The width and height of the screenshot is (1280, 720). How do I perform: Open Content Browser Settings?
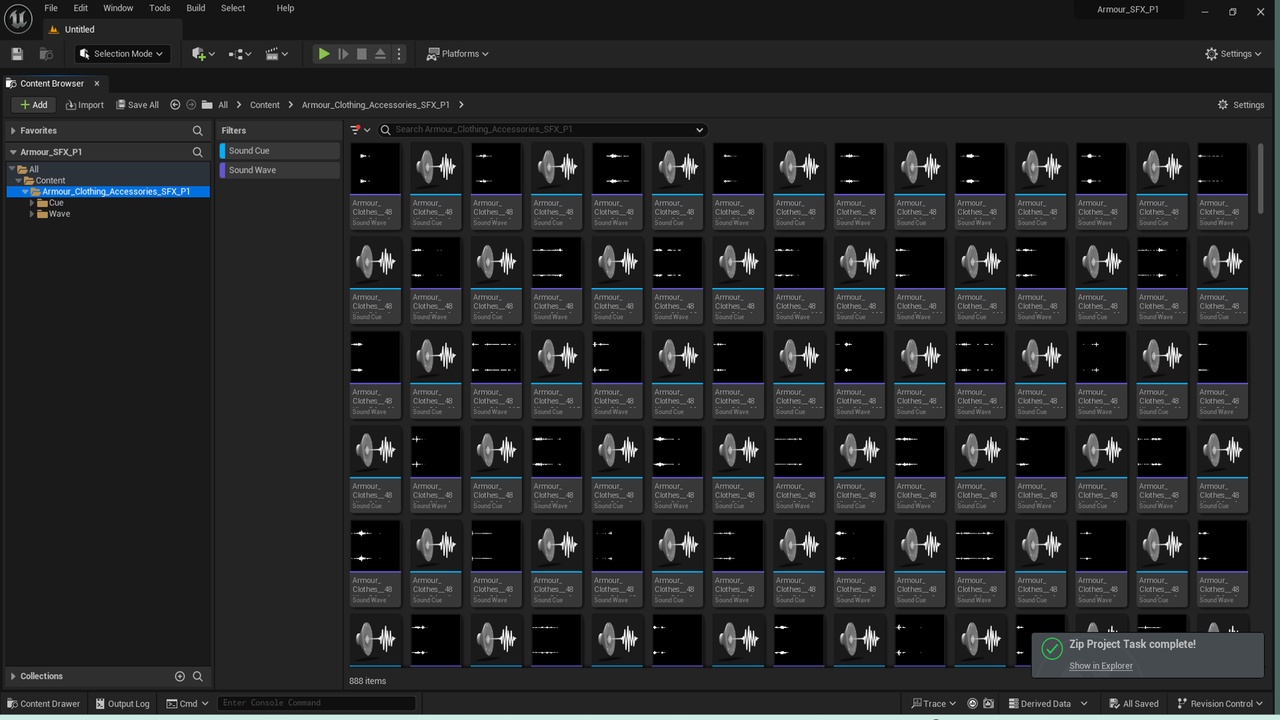(x=1241, y=104)
